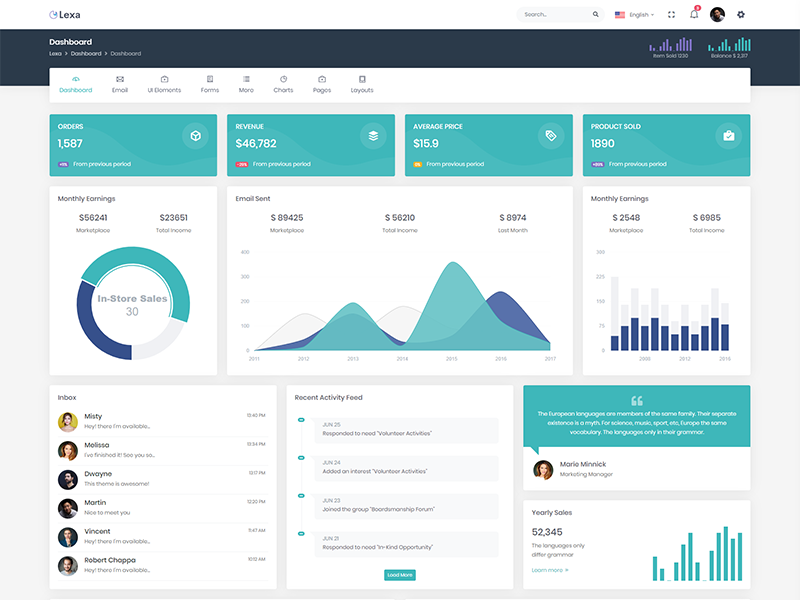Select the Email navigation tab
This screenshot has height=600, width=800.
pos(120,84)
